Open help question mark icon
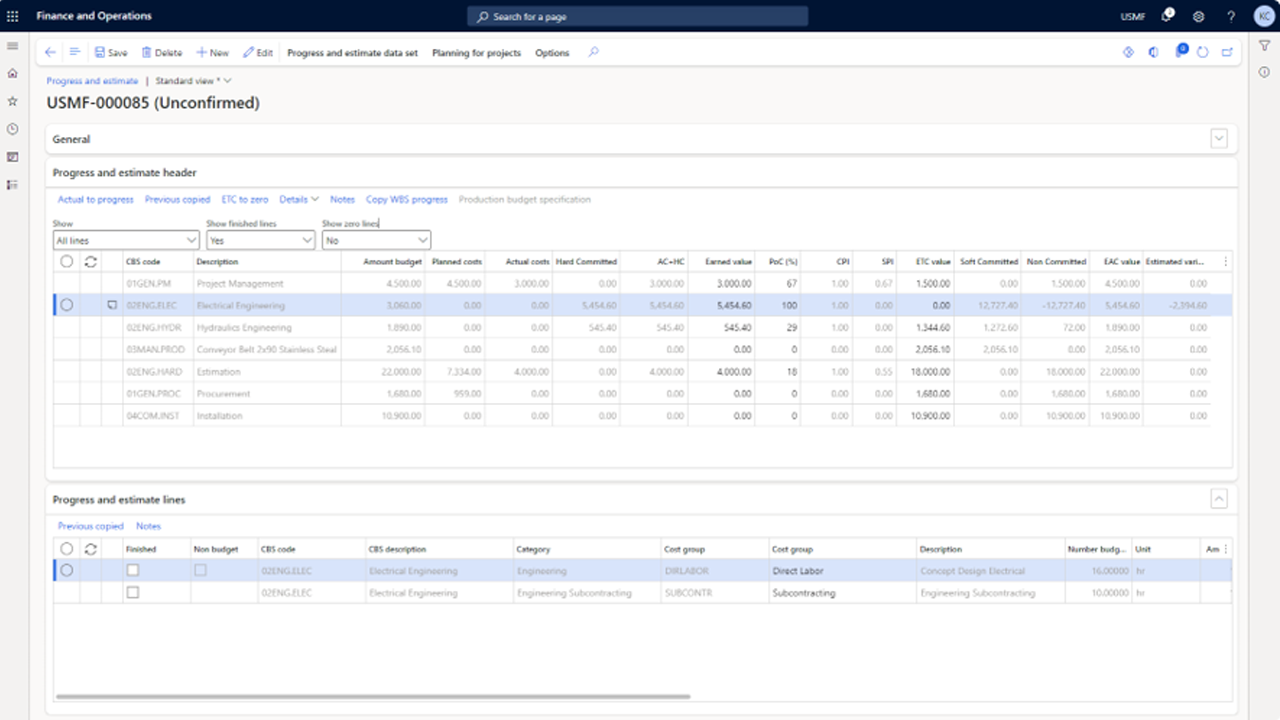 point(1231,16)
